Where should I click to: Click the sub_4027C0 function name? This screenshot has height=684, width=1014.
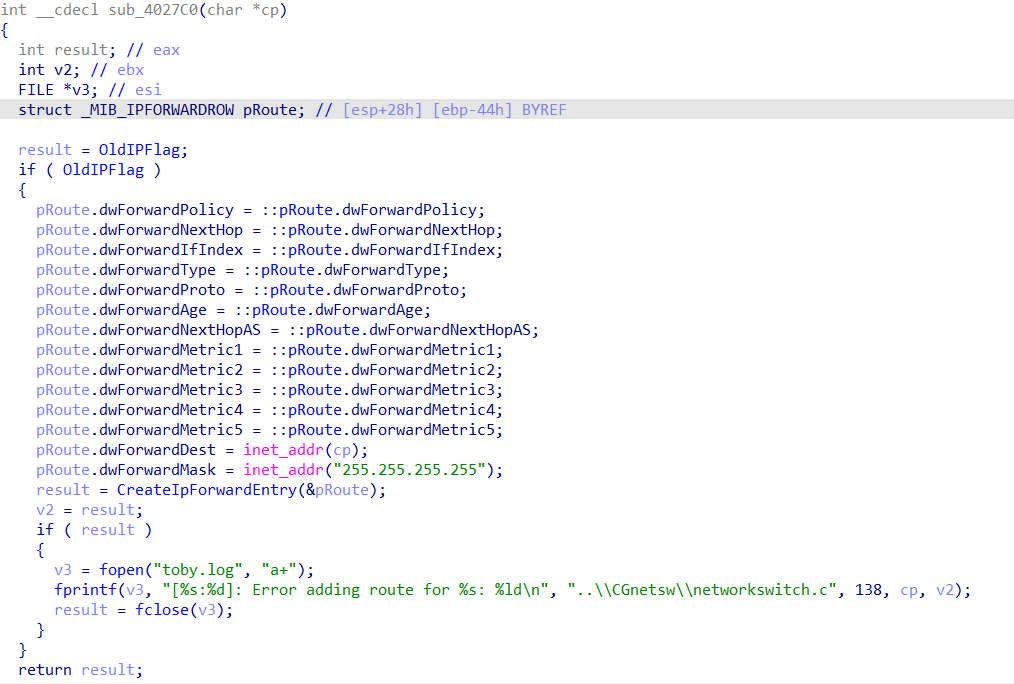(144, 10)
